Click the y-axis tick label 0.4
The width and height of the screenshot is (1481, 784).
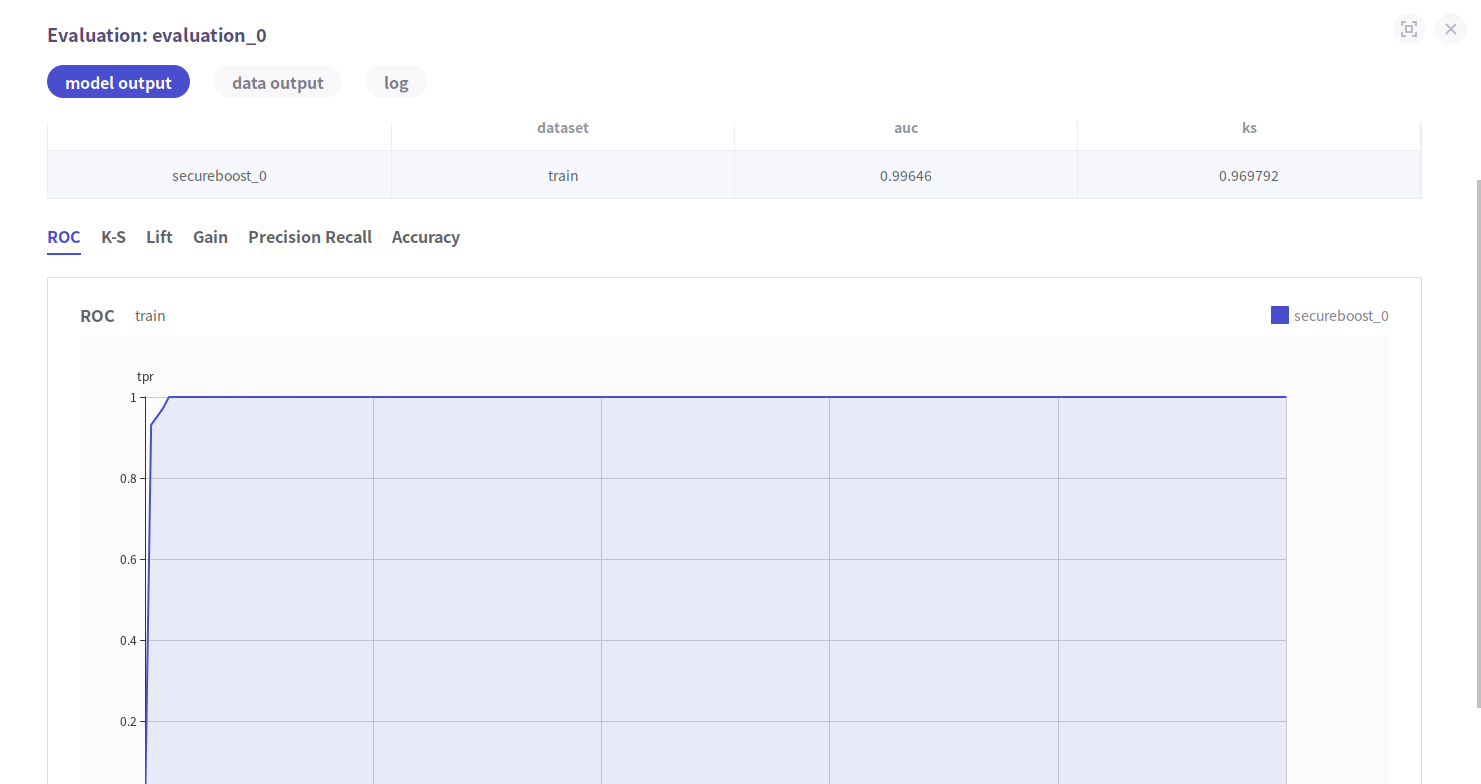[x=128, y=640]
